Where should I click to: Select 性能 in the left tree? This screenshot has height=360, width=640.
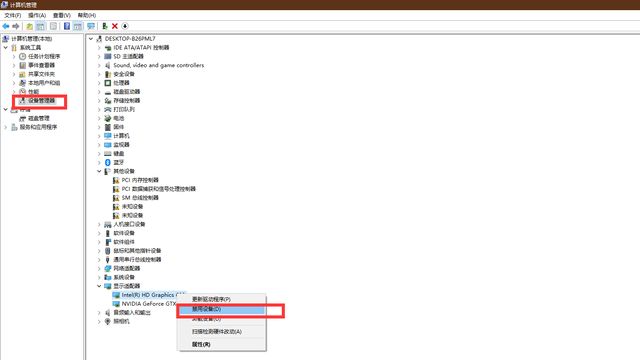[33, 92]
